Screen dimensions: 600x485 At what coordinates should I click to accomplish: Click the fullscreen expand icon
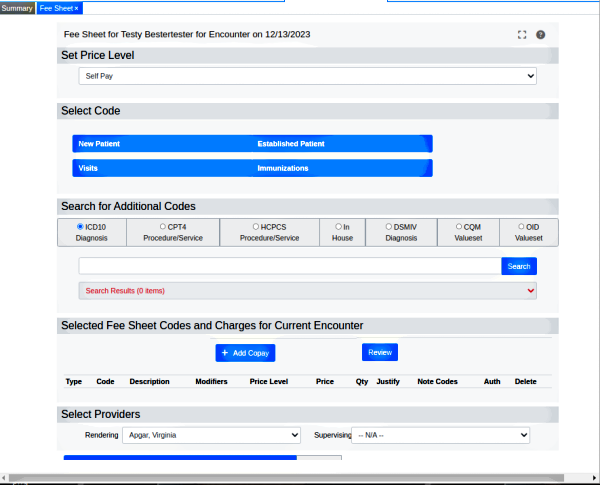[522, 35]
